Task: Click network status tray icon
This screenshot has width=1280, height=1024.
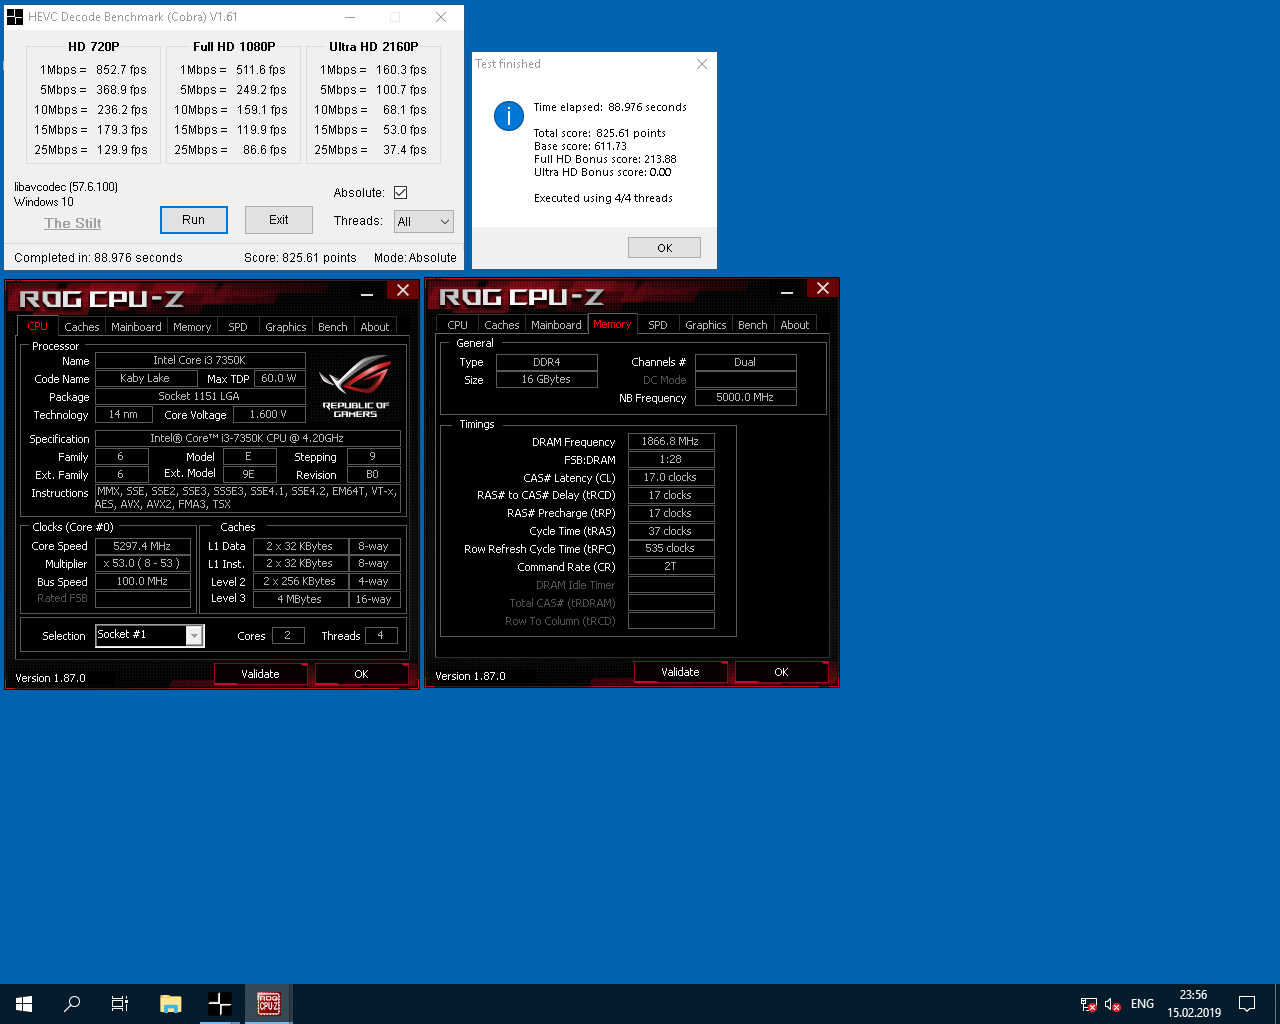Action: [1089, 1004]
